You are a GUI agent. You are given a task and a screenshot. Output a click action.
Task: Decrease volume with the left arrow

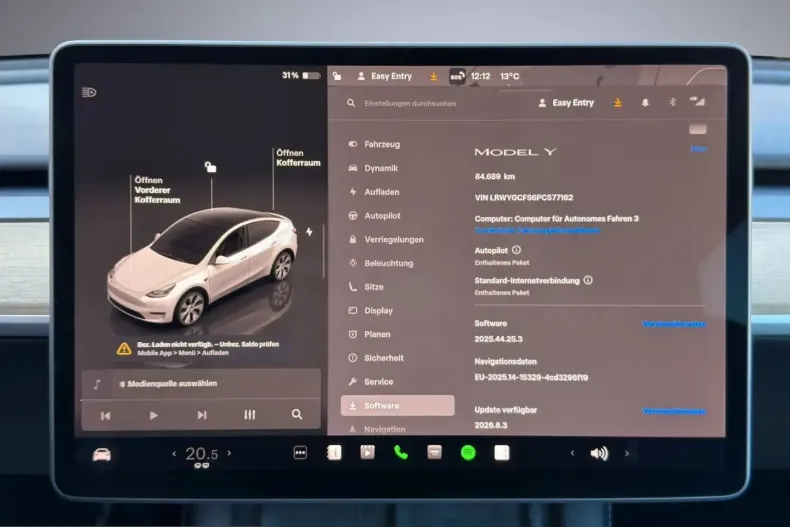click(572, 453)
